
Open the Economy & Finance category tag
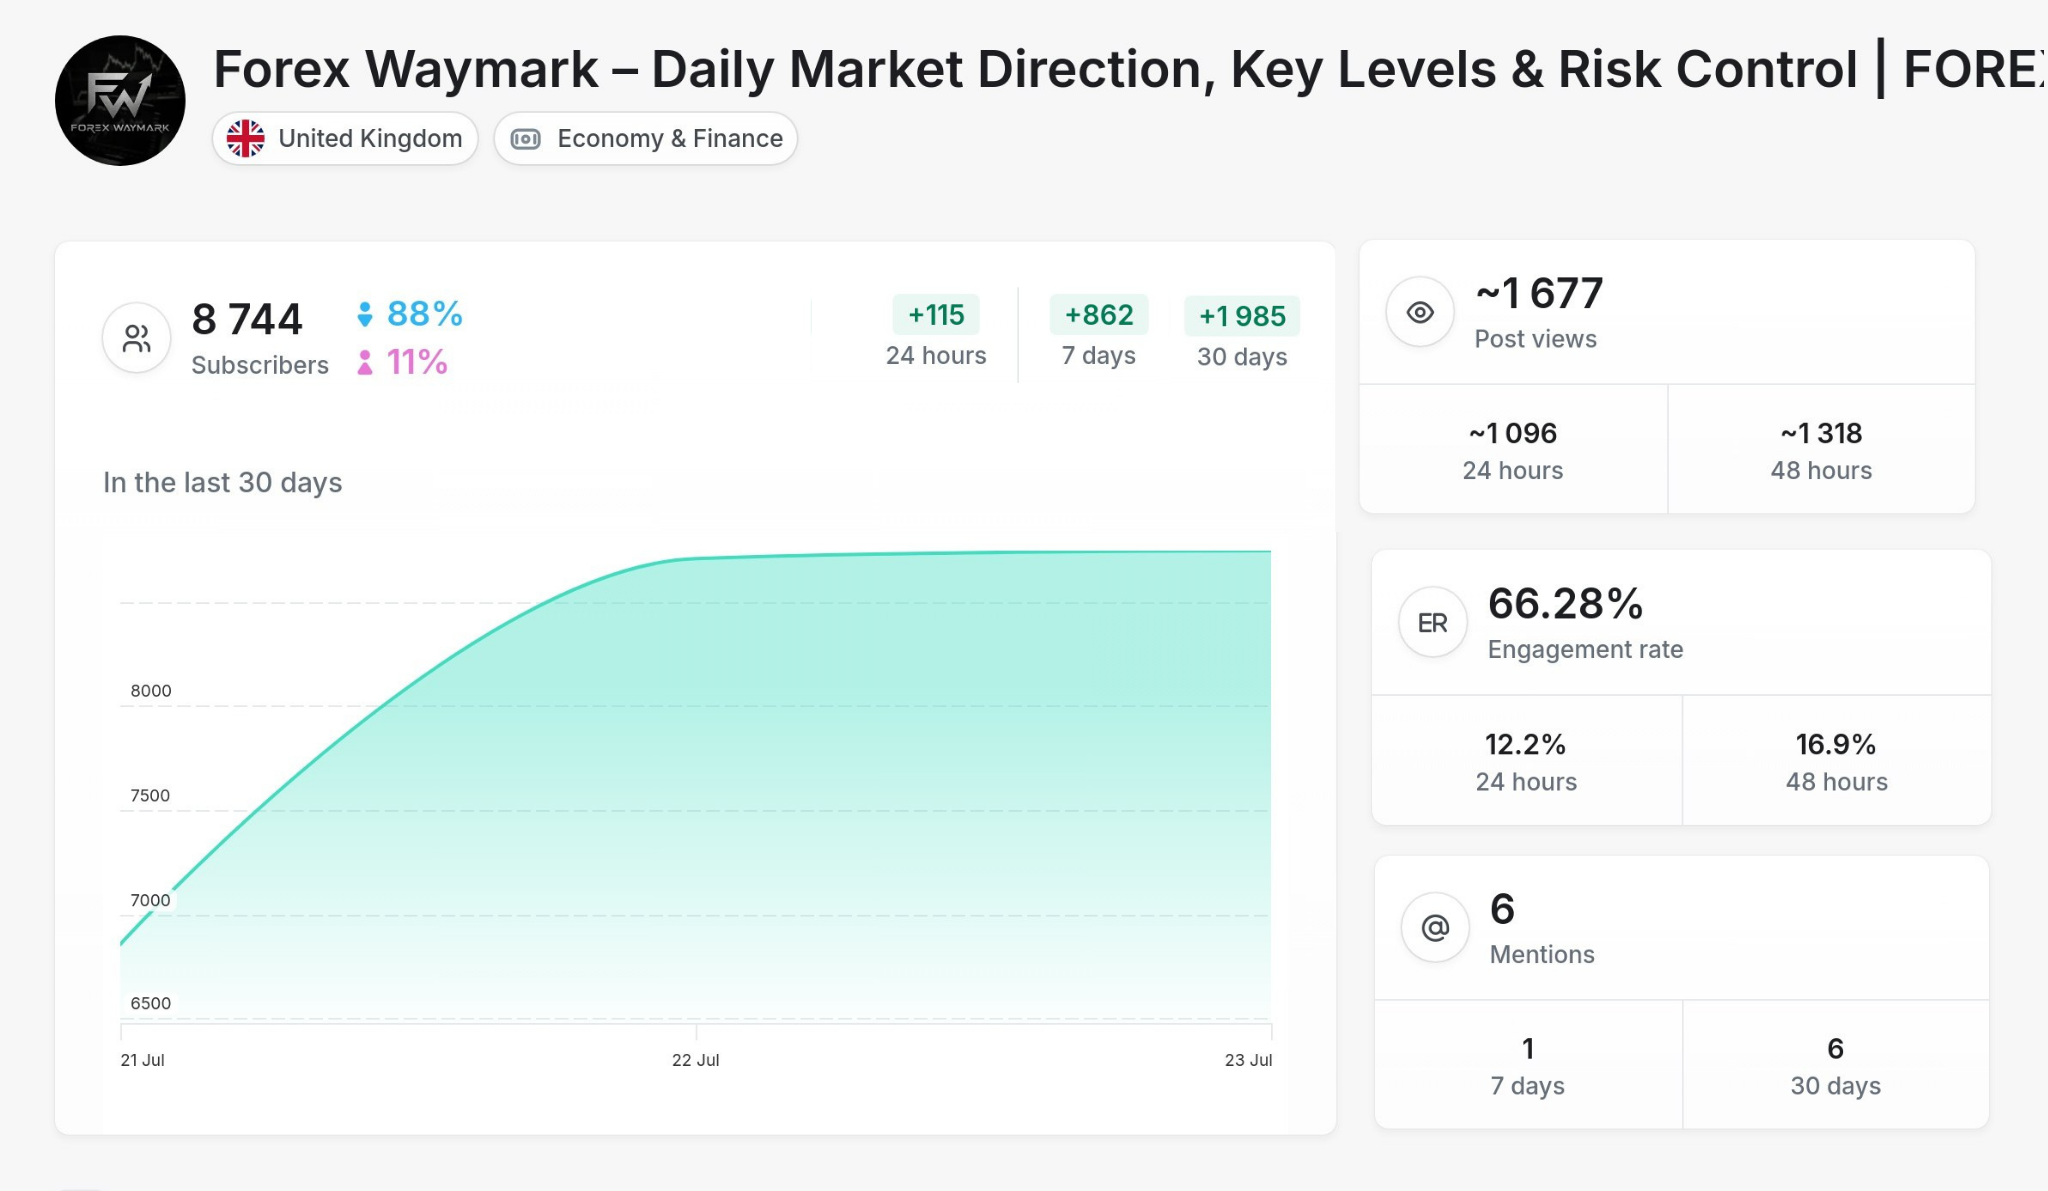click(646, 138)
